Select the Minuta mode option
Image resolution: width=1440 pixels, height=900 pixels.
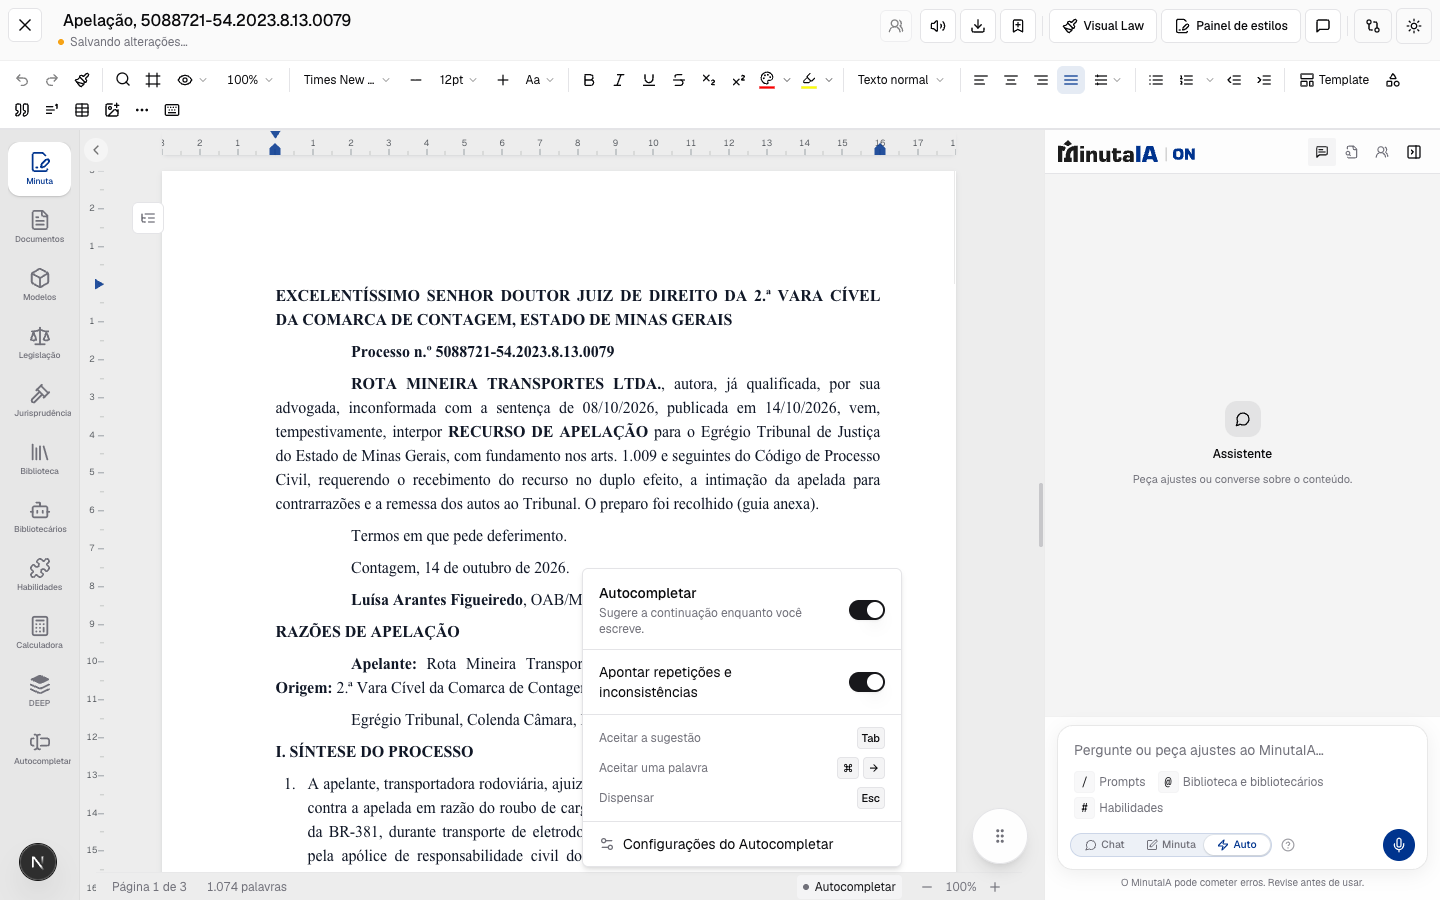1170,845
